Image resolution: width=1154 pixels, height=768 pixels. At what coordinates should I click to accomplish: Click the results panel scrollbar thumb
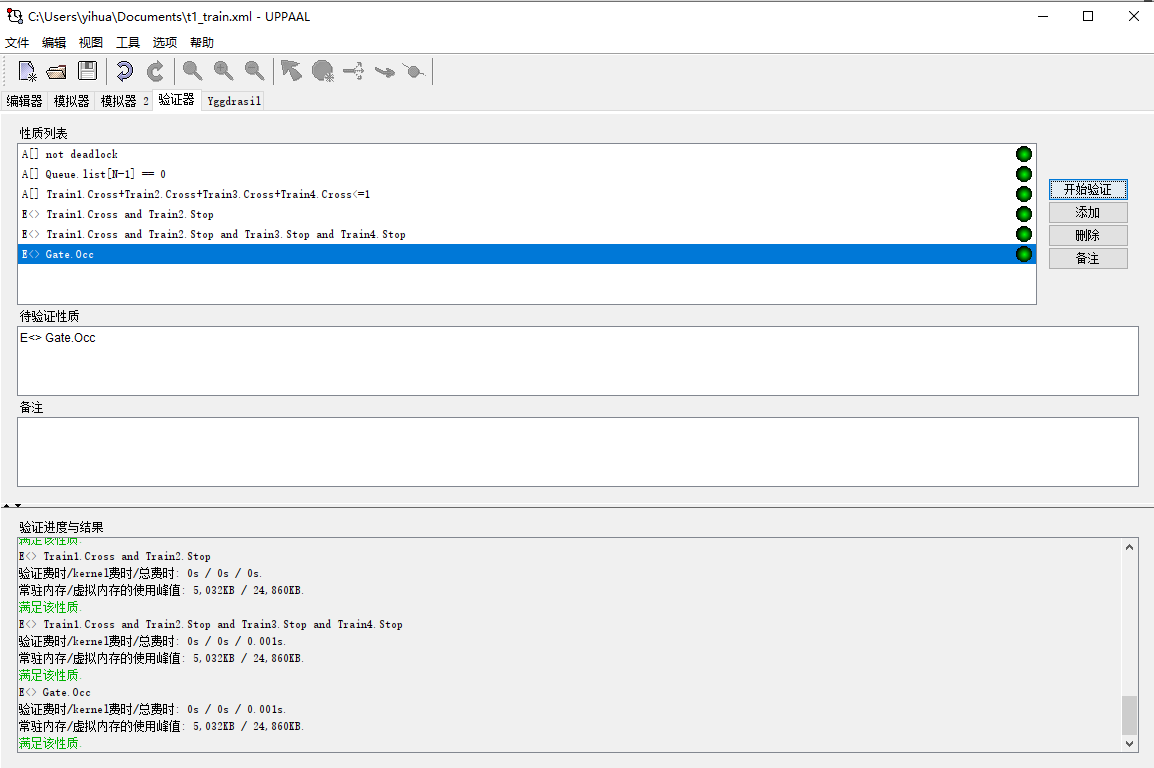coord(1130,715)
